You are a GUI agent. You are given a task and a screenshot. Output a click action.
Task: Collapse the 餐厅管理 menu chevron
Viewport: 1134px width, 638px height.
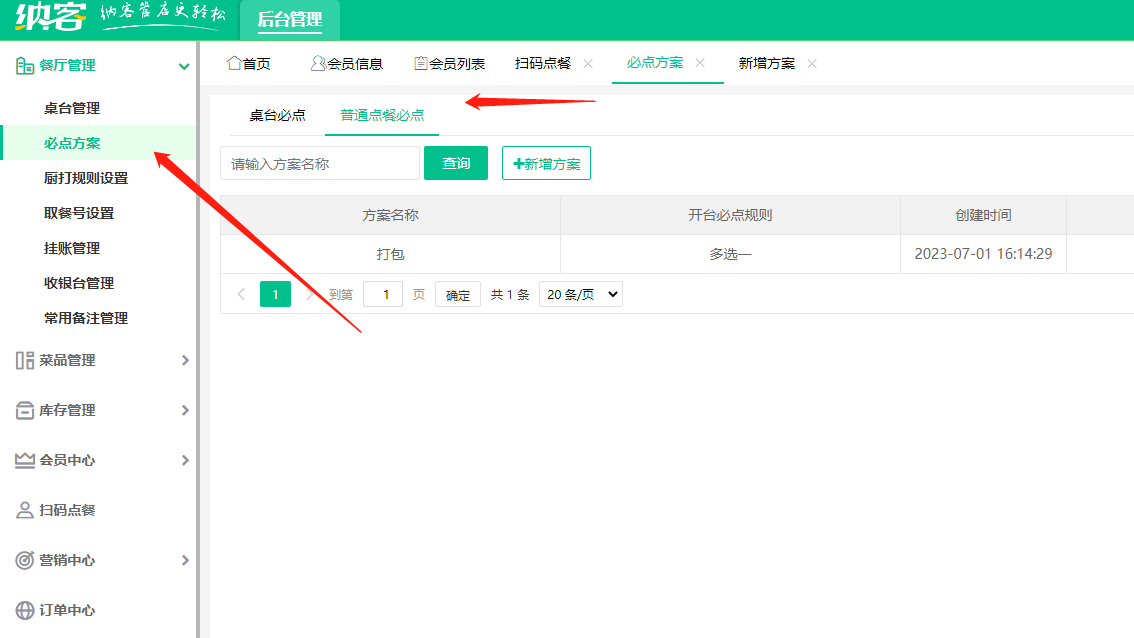pos(184,66)
